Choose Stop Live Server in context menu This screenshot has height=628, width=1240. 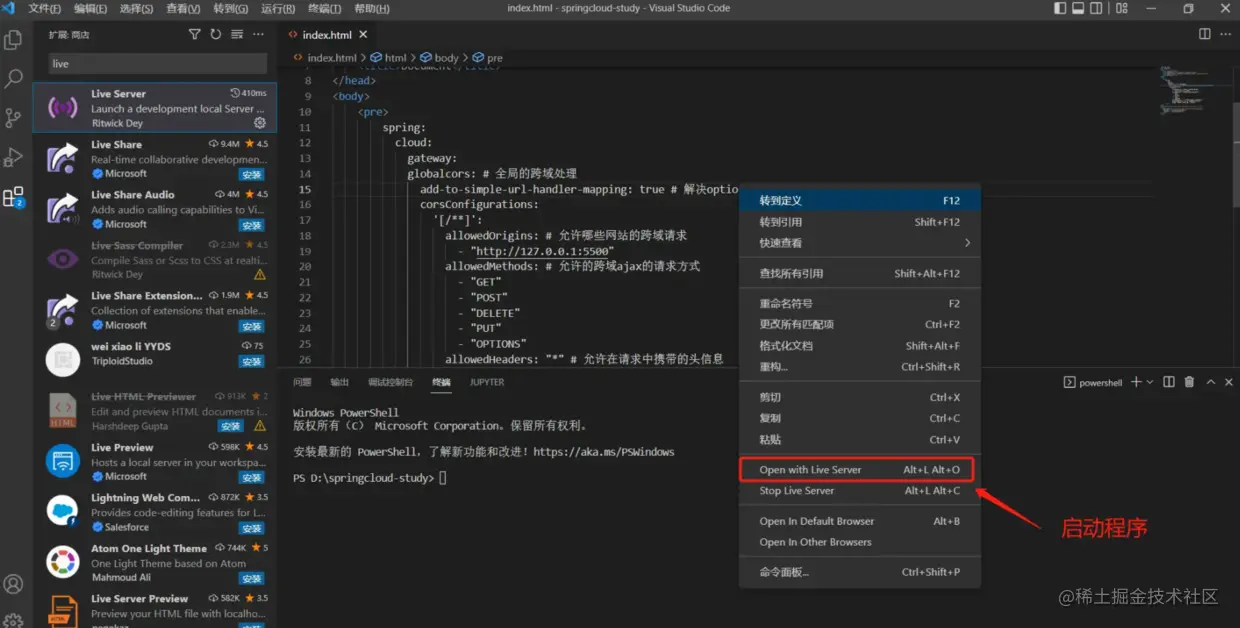860,491
